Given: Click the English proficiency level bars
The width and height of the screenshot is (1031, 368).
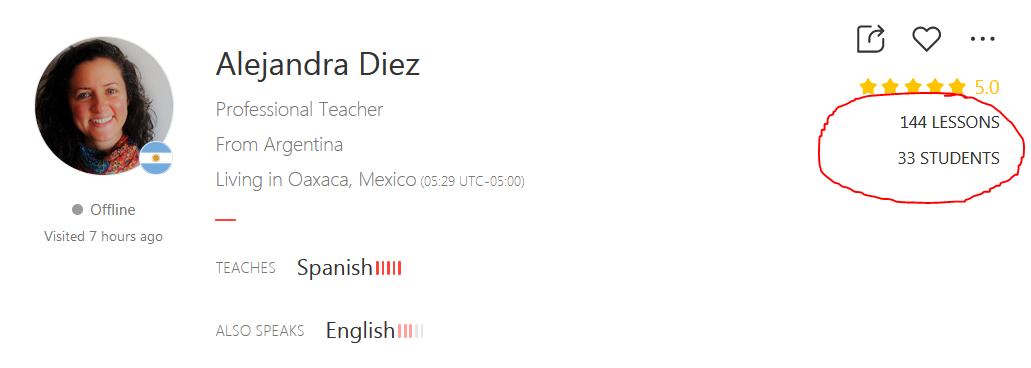Looking at the screenshot, I should [410, 331].
